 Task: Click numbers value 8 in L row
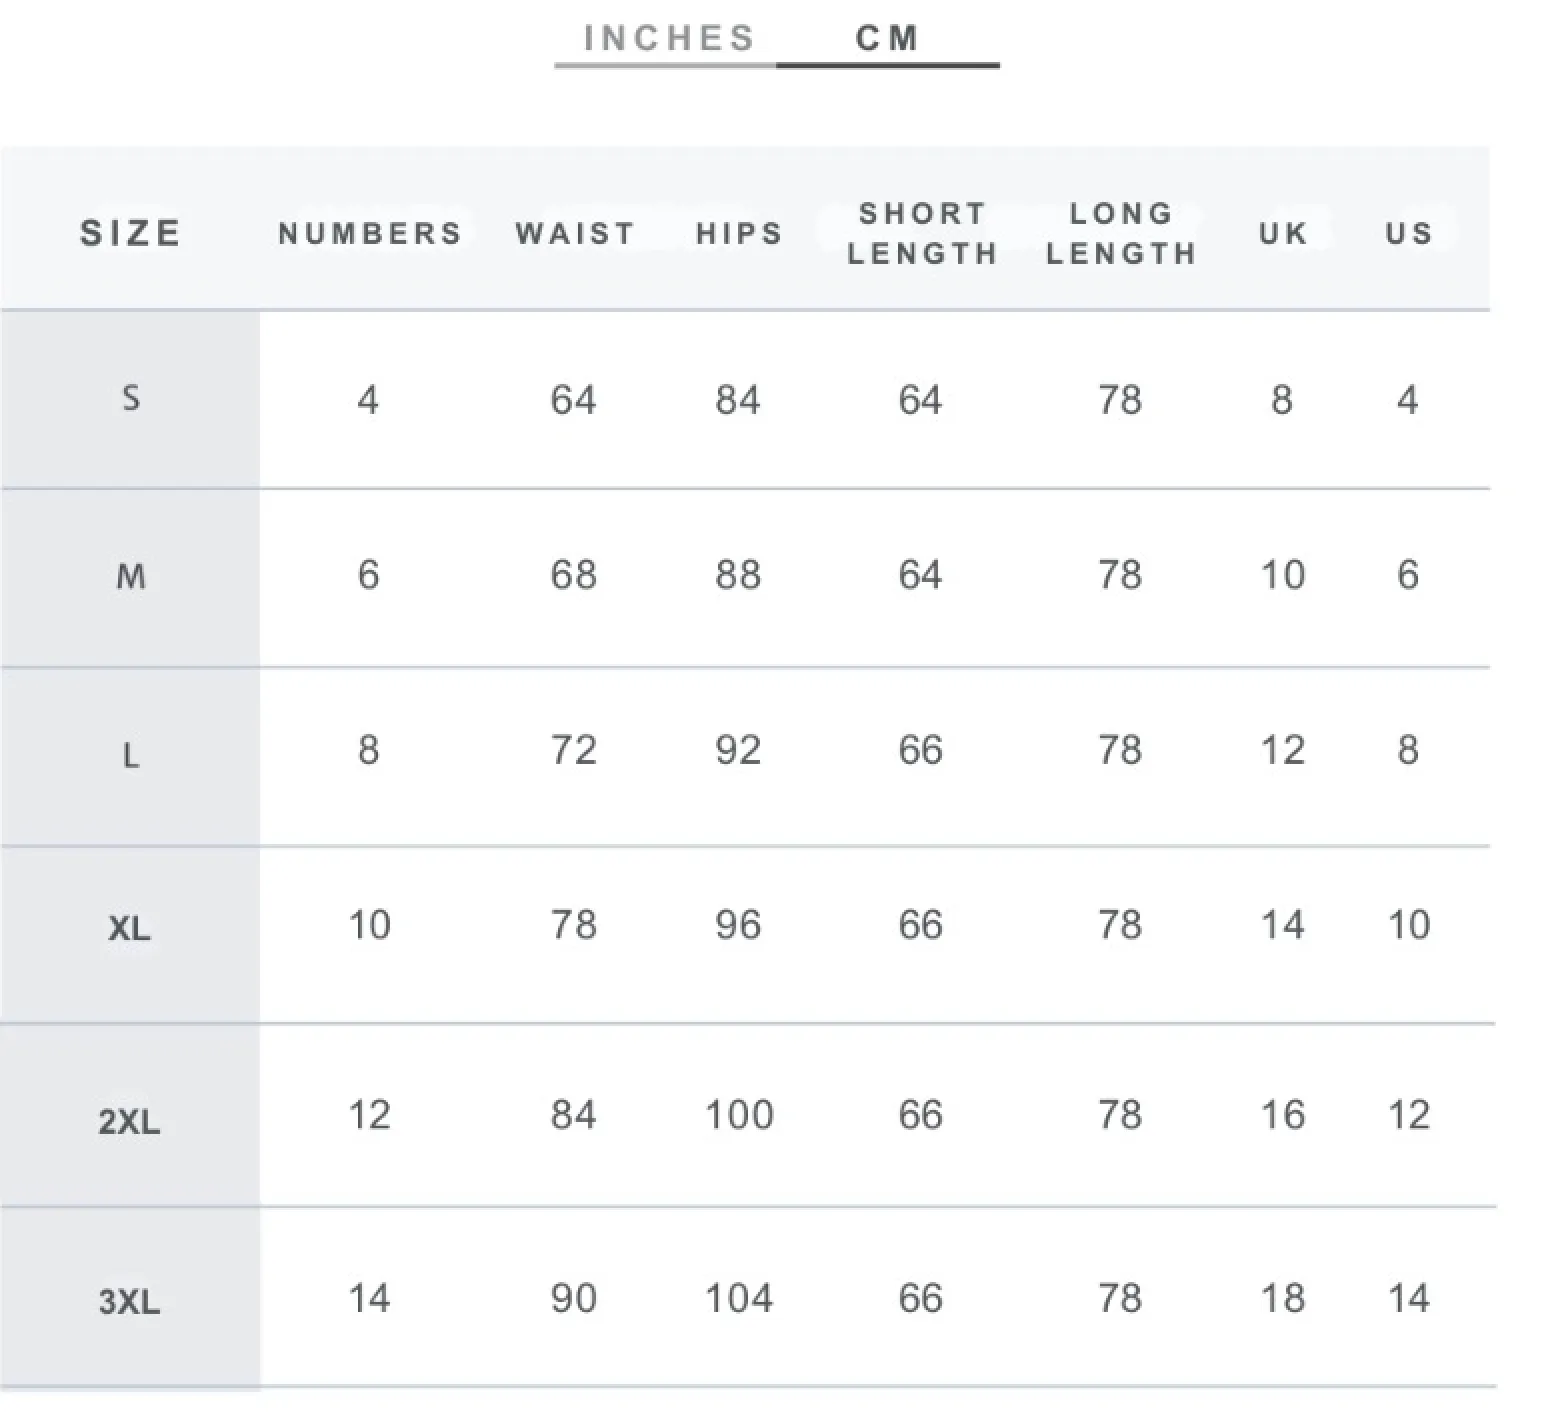coord(368,750)
